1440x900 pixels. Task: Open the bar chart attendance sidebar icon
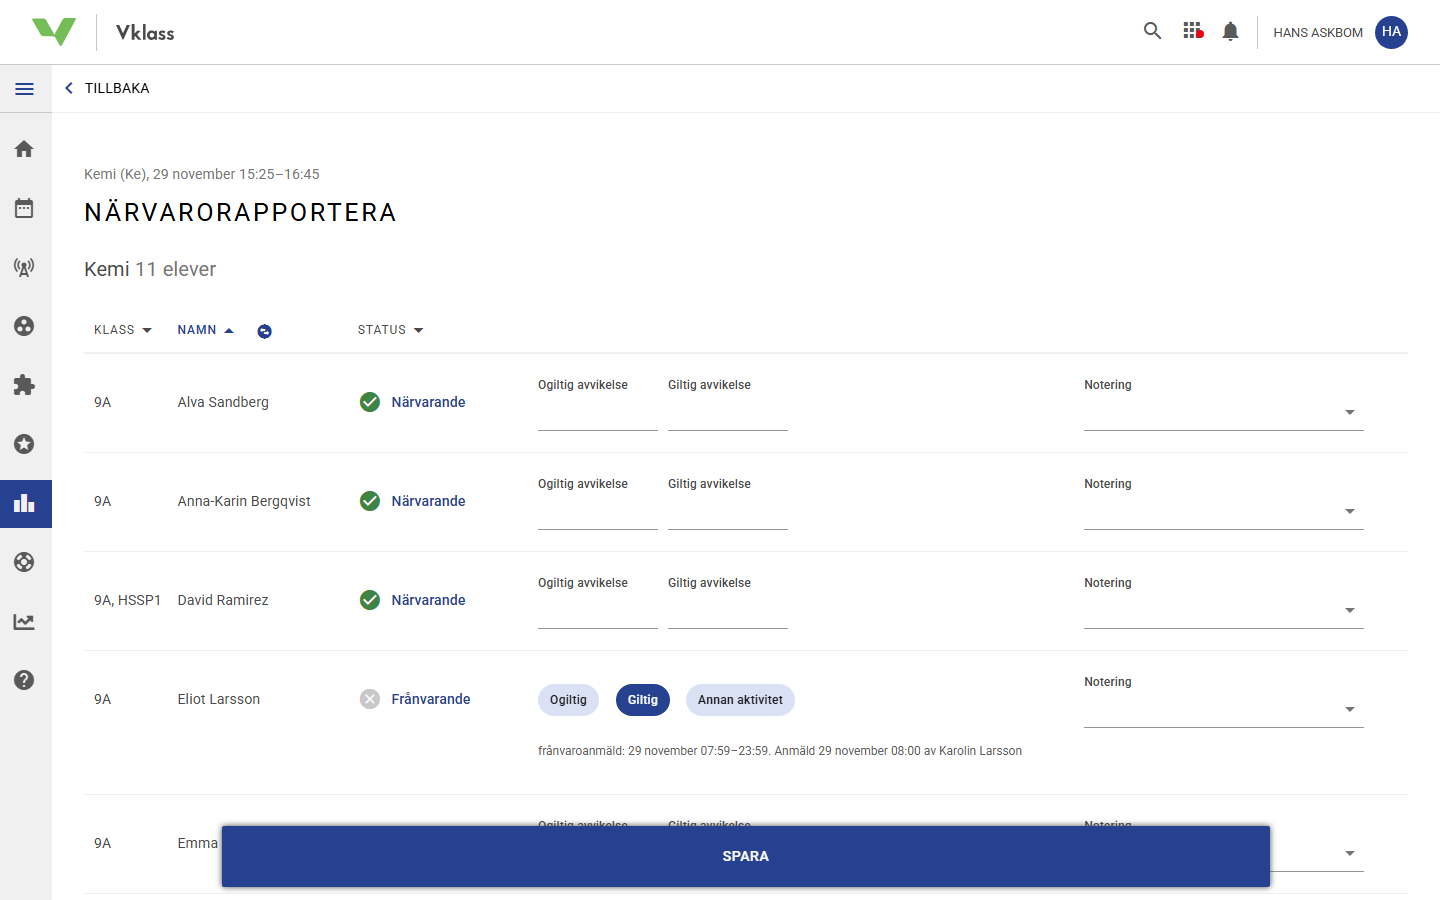click(25, 503)
